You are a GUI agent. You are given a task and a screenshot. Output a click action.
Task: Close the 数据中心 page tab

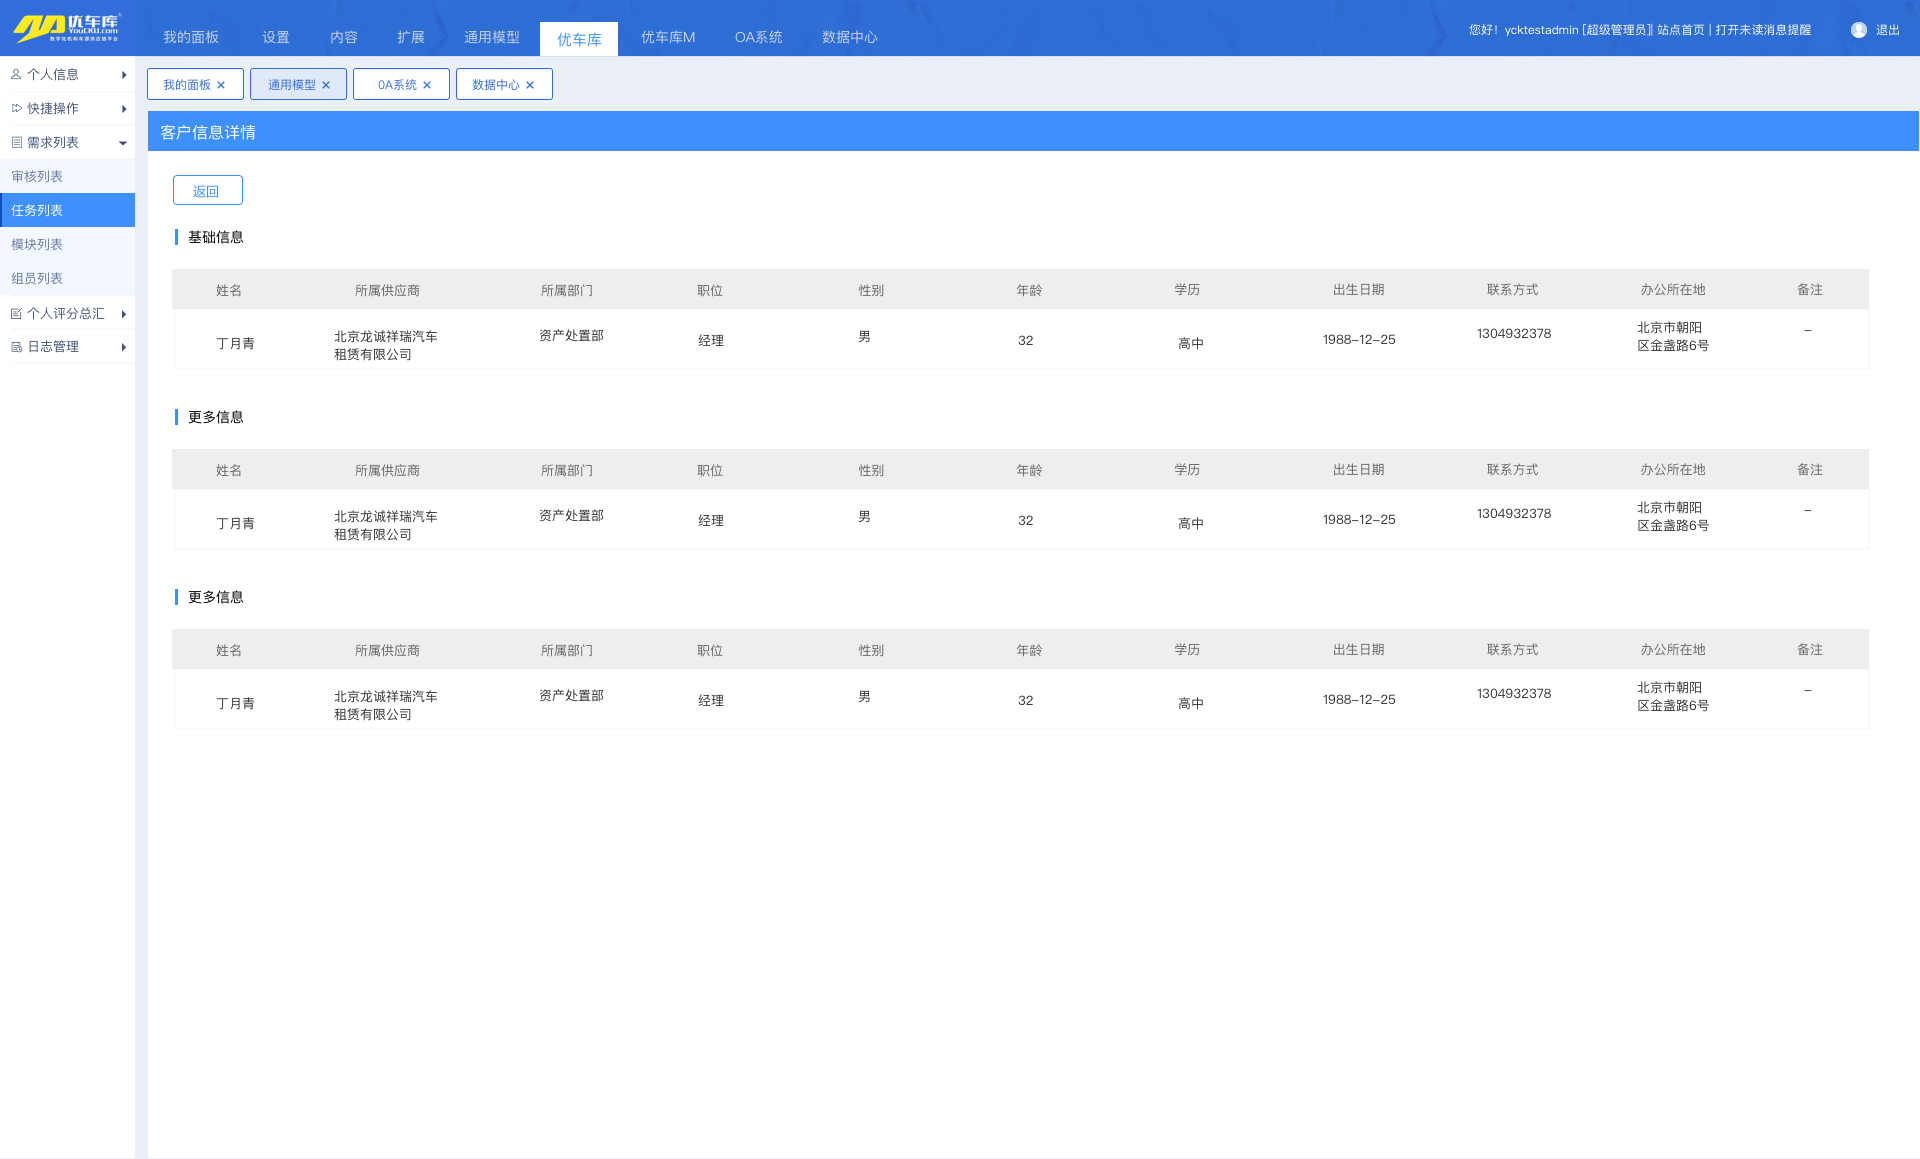[x=530, y=85]
